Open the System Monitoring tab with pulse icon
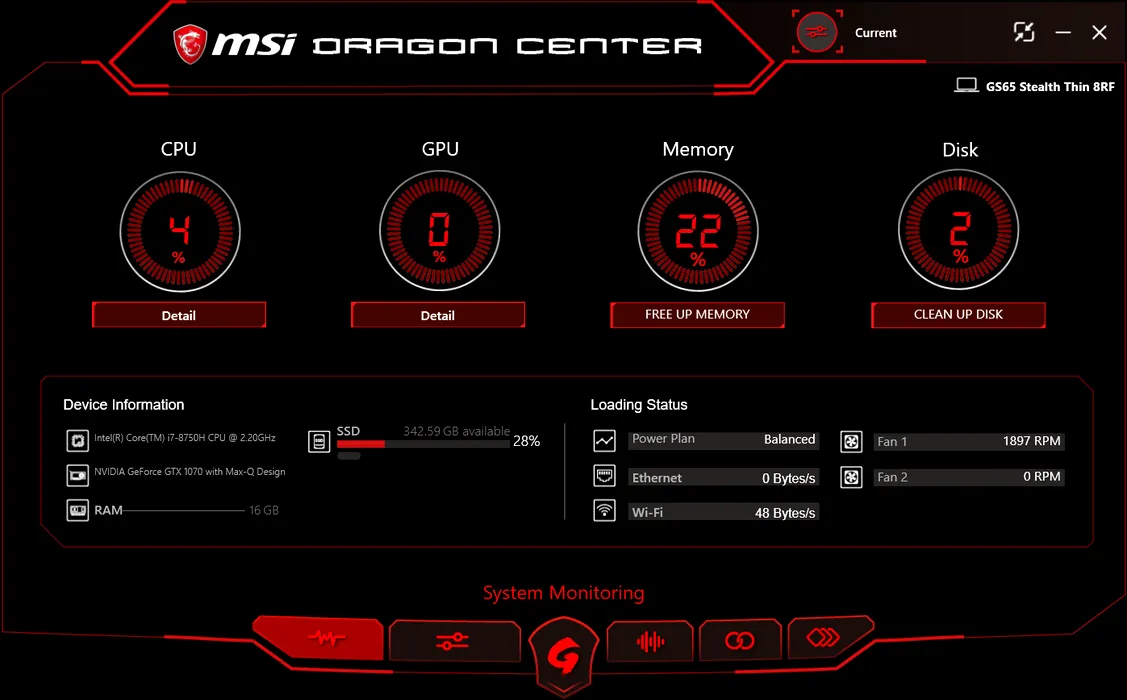Image resolution: width=1127 pixels, height=700 pixels. pyautogui.click(x=318, y=639)
